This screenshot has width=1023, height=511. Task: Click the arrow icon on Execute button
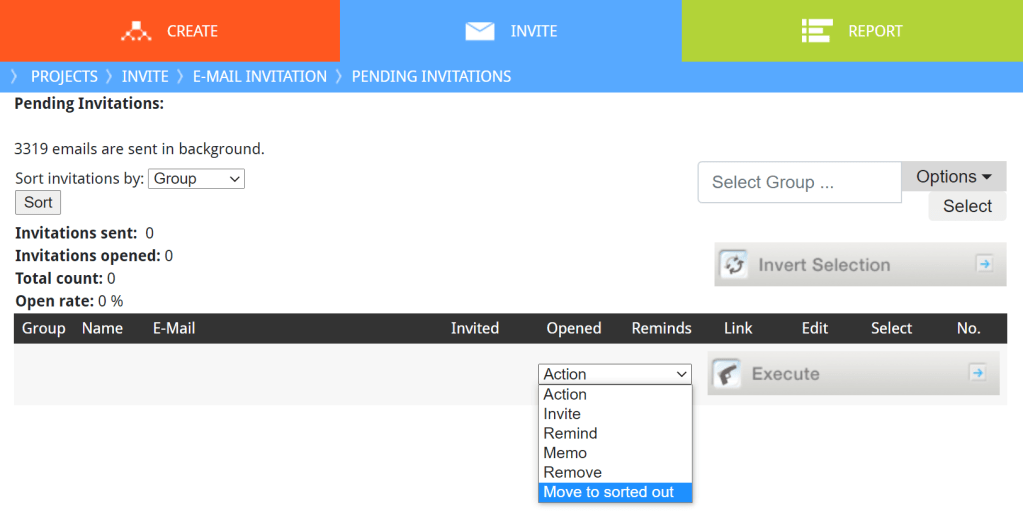pos(978,373)
